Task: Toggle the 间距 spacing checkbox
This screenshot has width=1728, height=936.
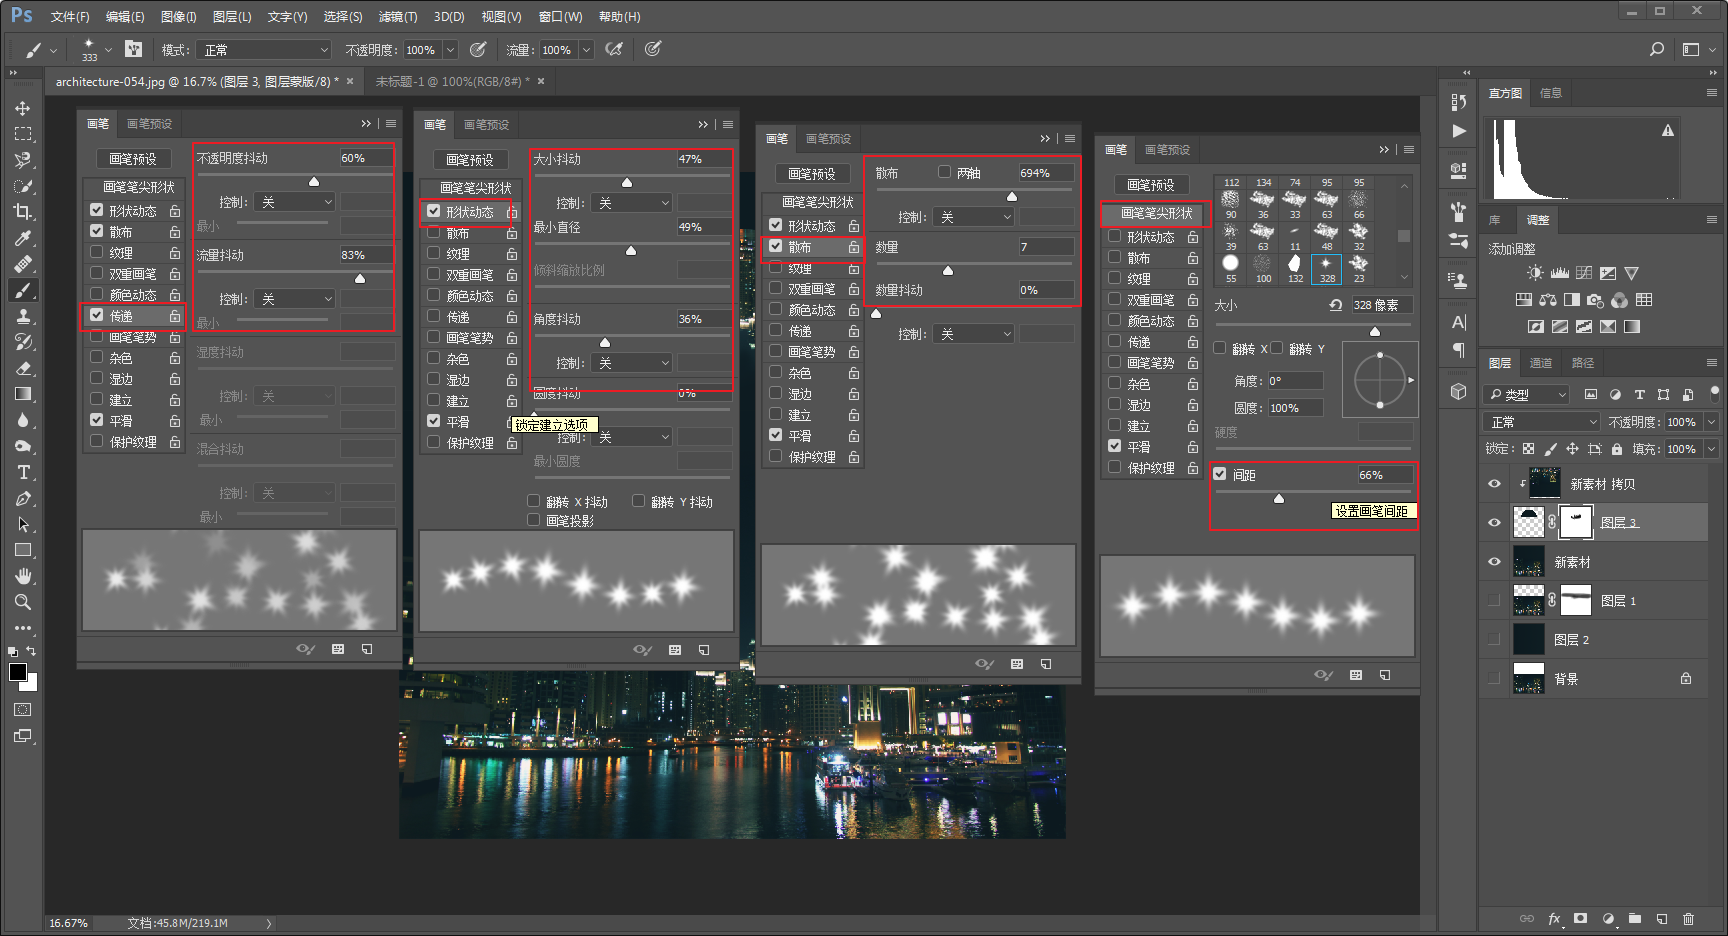Action: 1220,474
